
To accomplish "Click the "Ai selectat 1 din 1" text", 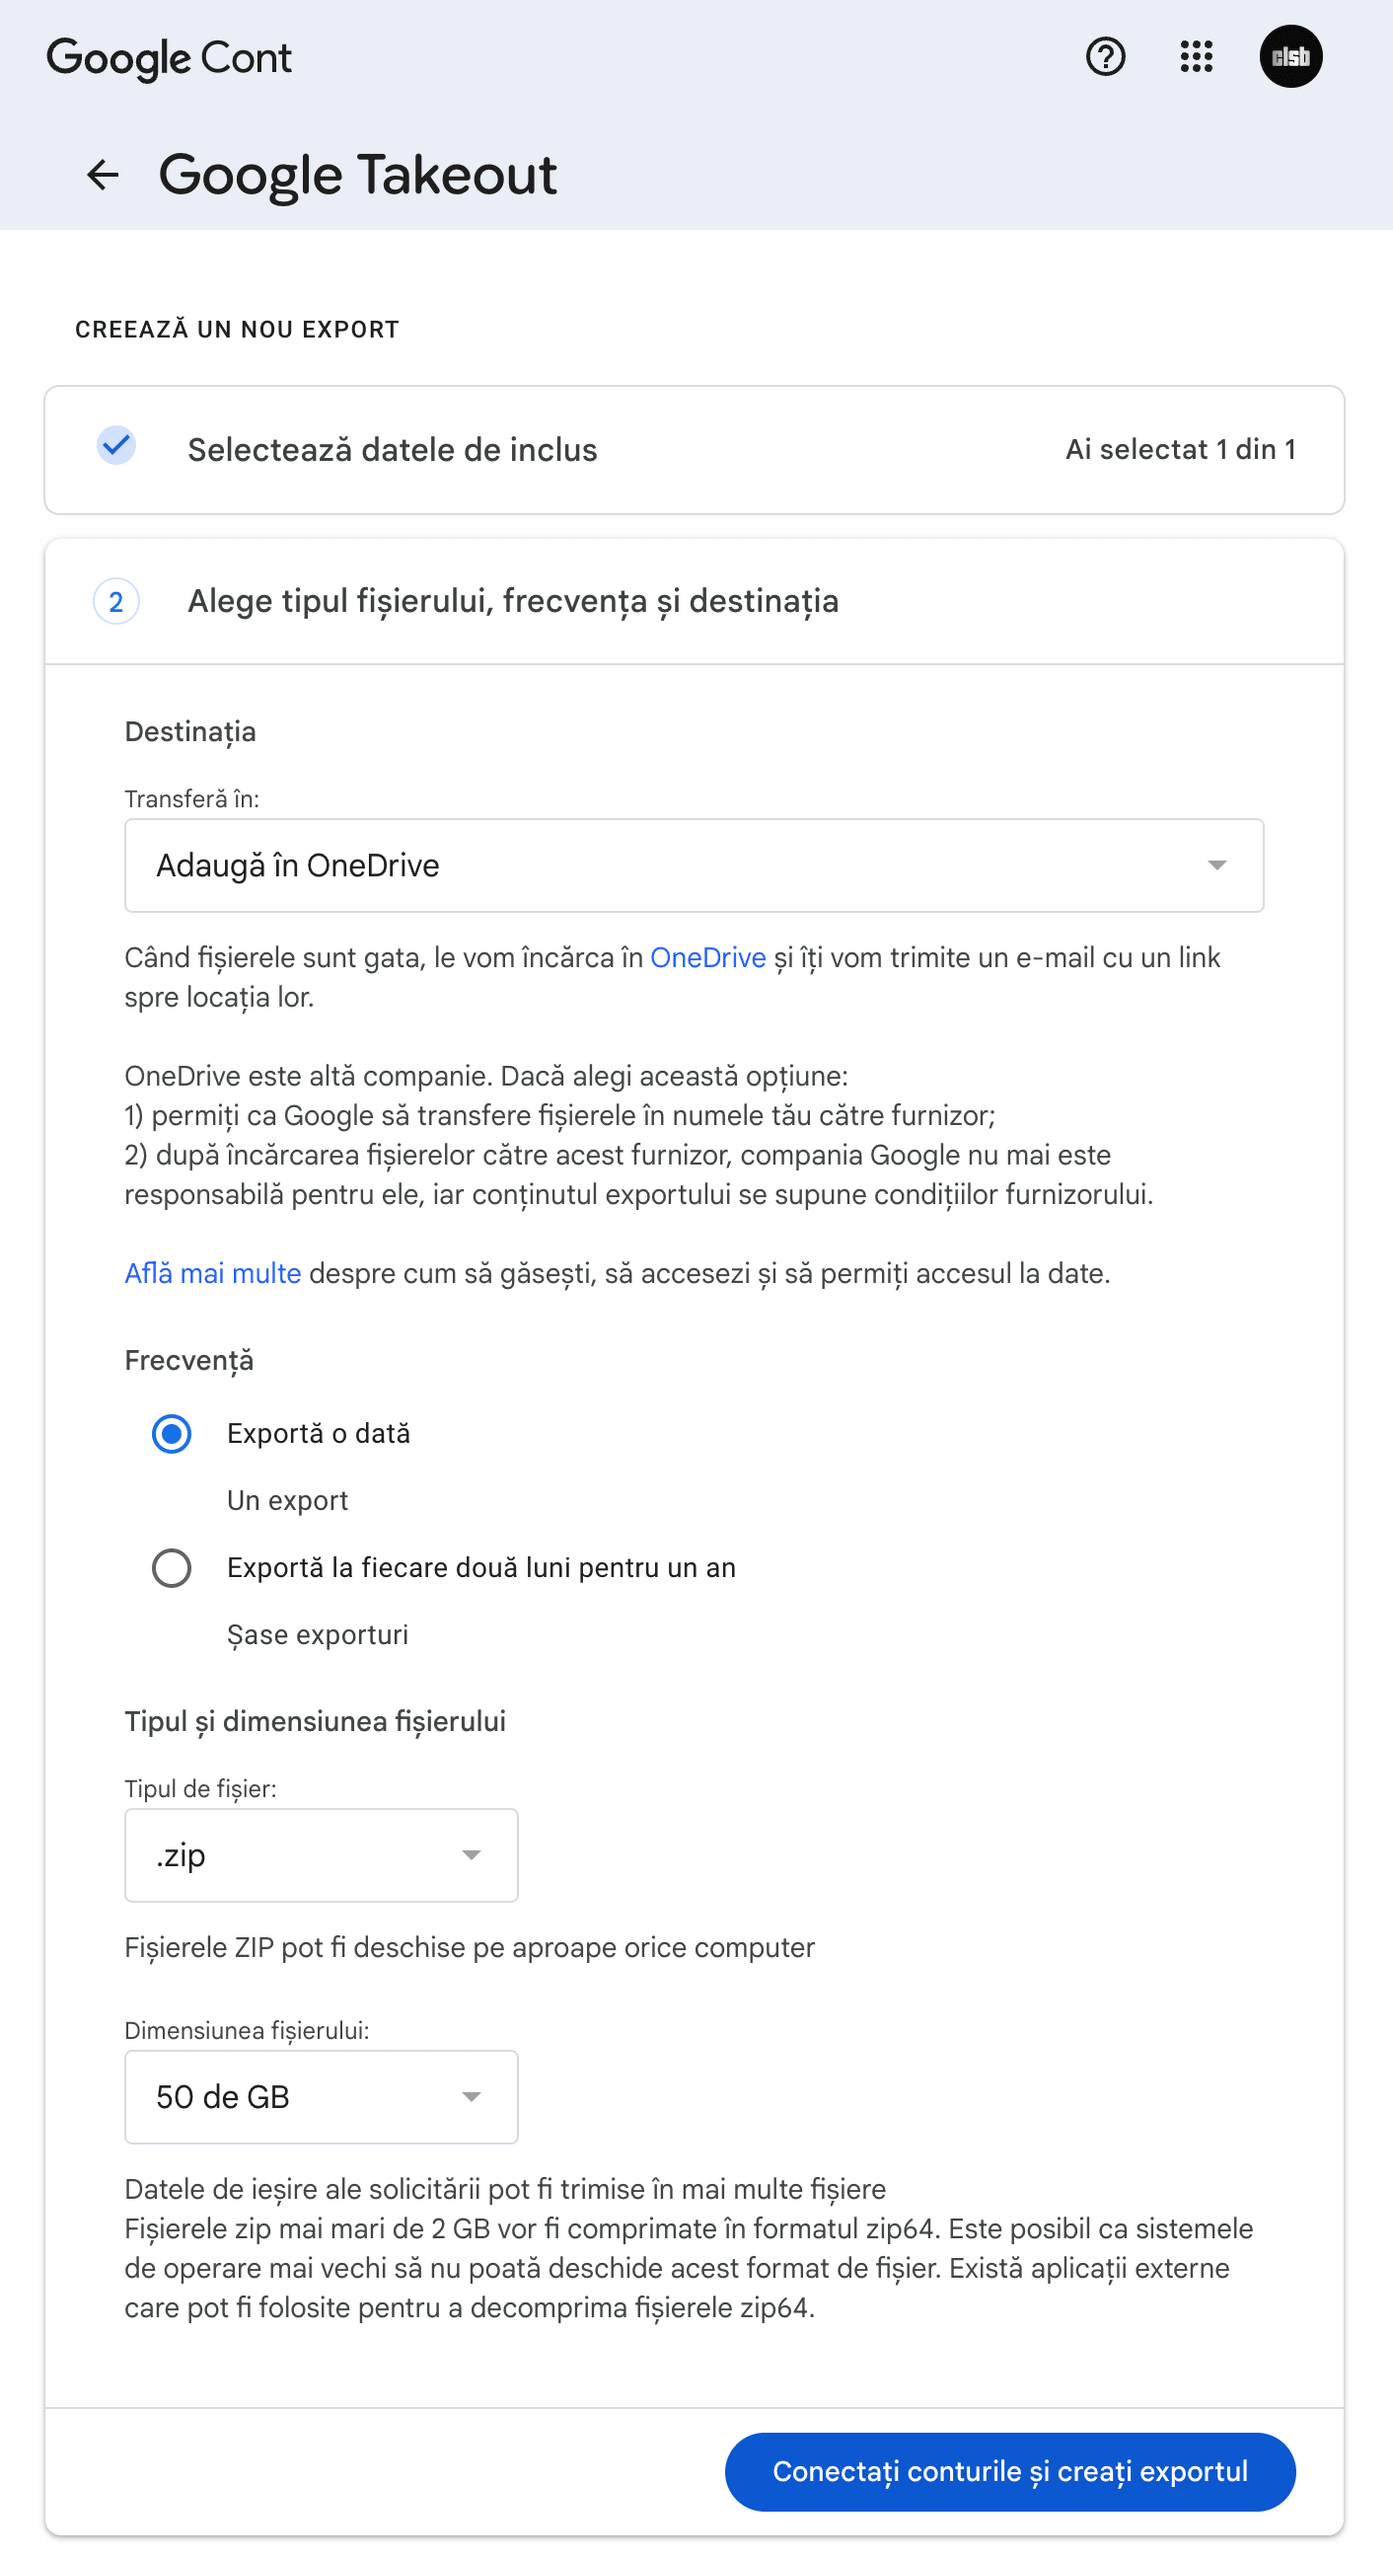I will [x=1180, y=450].
